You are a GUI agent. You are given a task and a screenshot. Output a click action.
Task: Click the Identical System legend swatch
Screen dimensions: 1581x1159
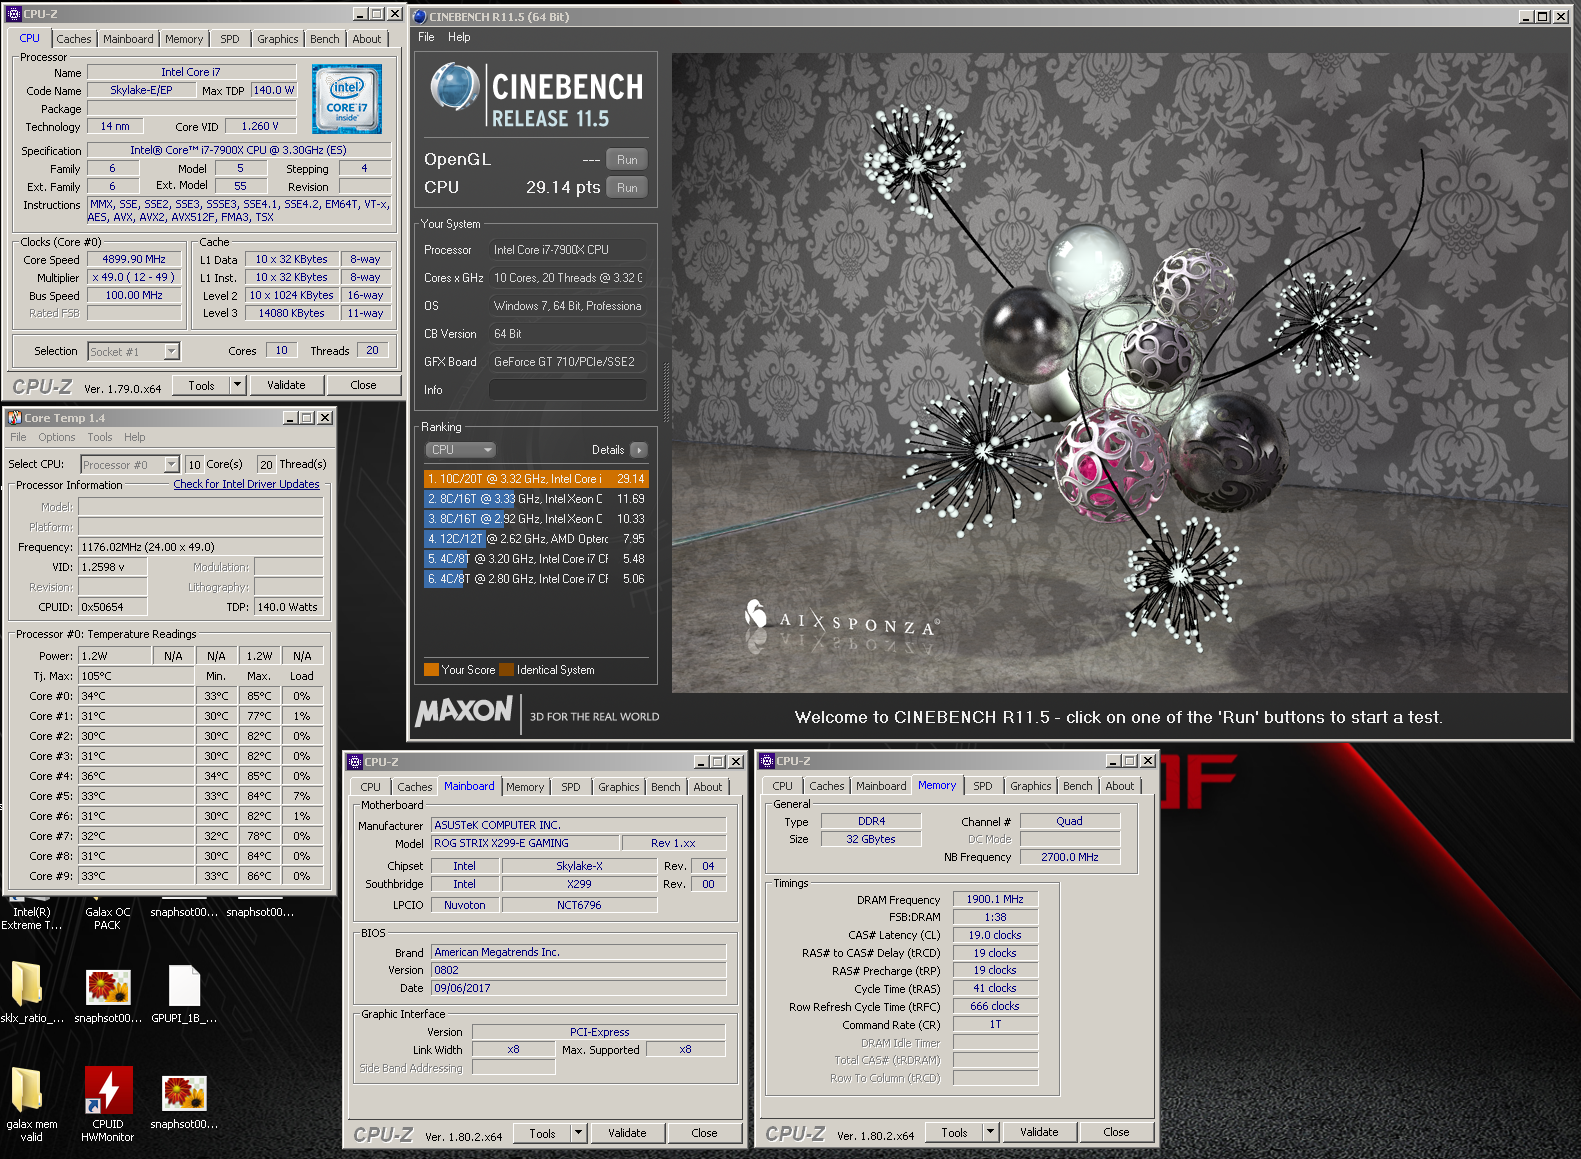click(506, 670)
